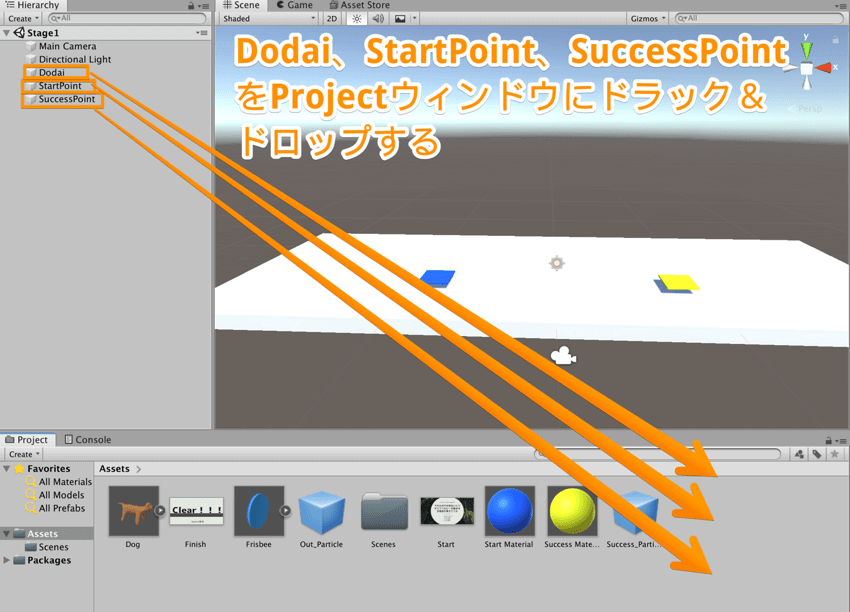Select SuccessPoint object in Hierarchy
Screen dimensions: 850x612
point(67,99)
